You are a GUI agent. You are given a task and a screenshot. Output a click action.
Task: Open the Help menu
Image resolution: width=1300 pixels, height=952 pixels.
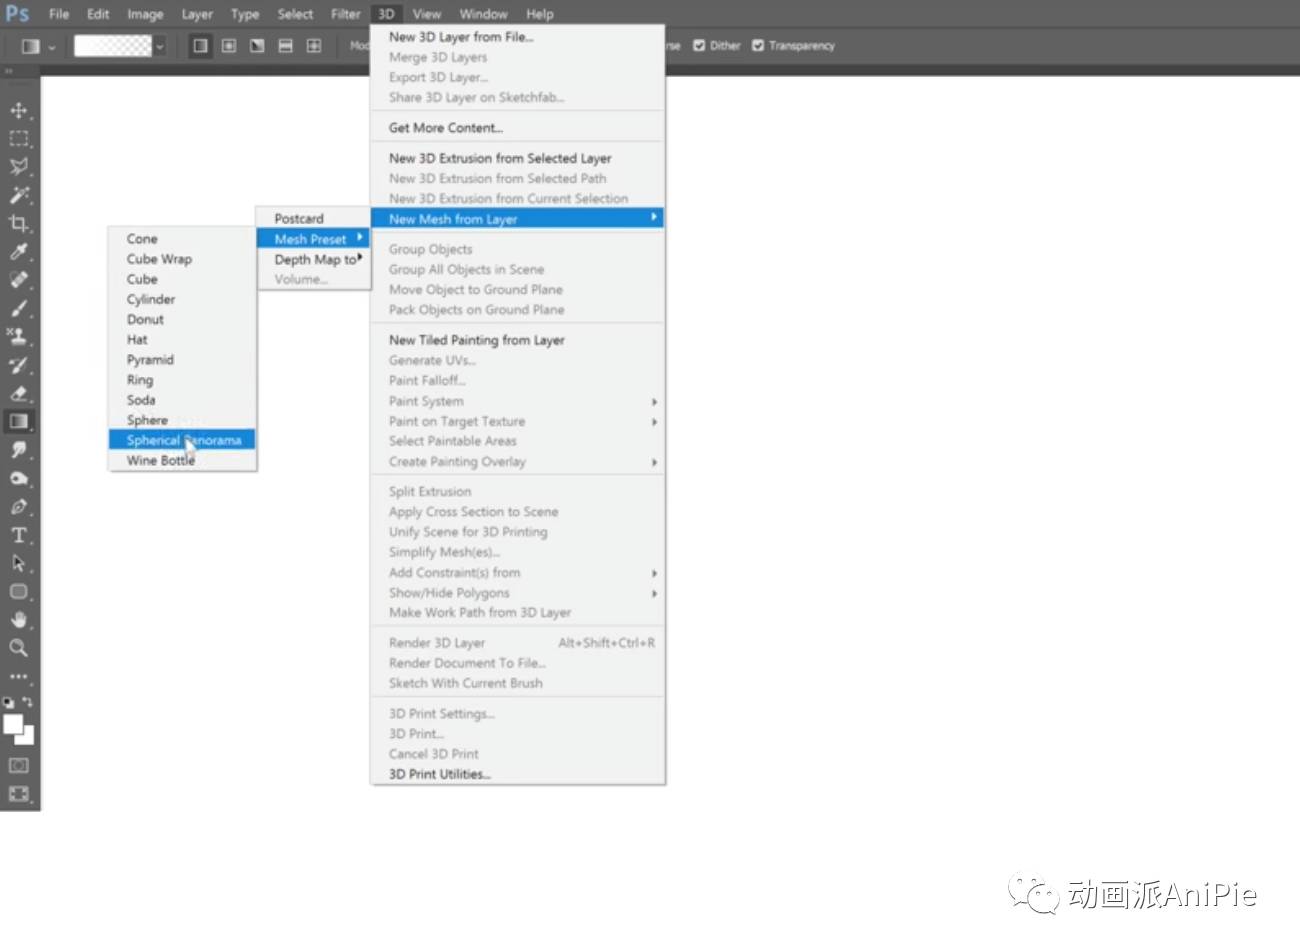point(540,14)
